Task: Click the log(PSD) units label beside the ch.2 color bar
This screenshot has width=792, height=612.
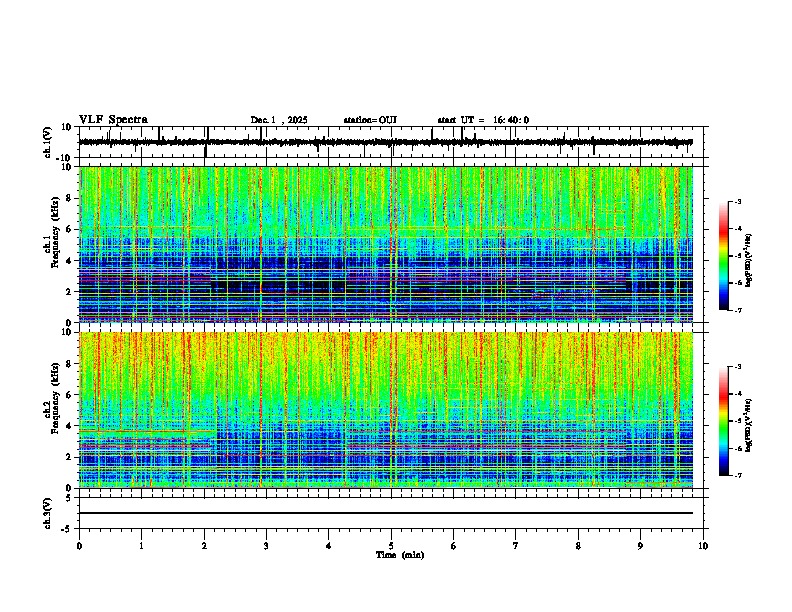Action: tap(749, 425)
